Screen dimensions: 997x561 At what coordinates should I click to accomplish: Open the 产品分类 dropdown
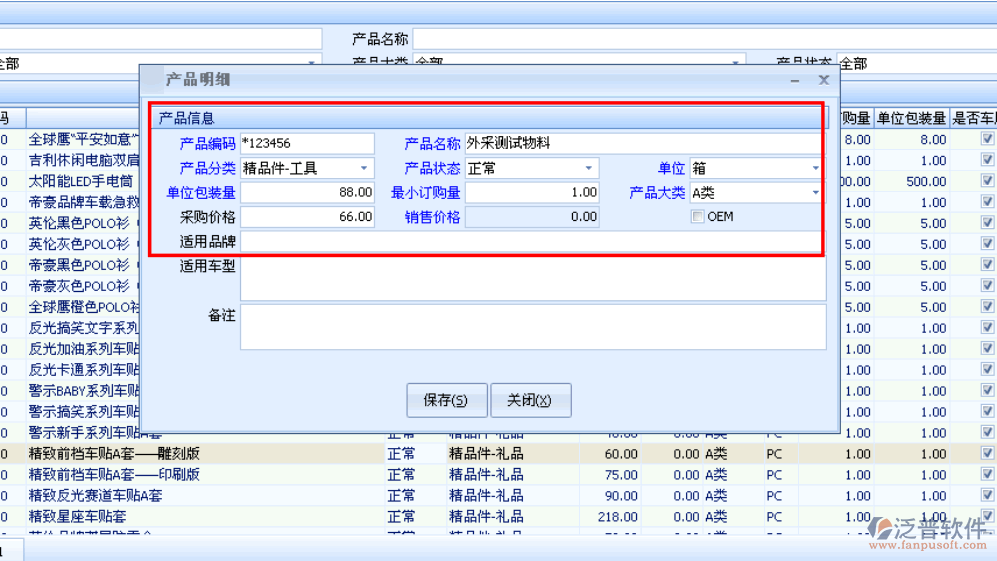363,169
